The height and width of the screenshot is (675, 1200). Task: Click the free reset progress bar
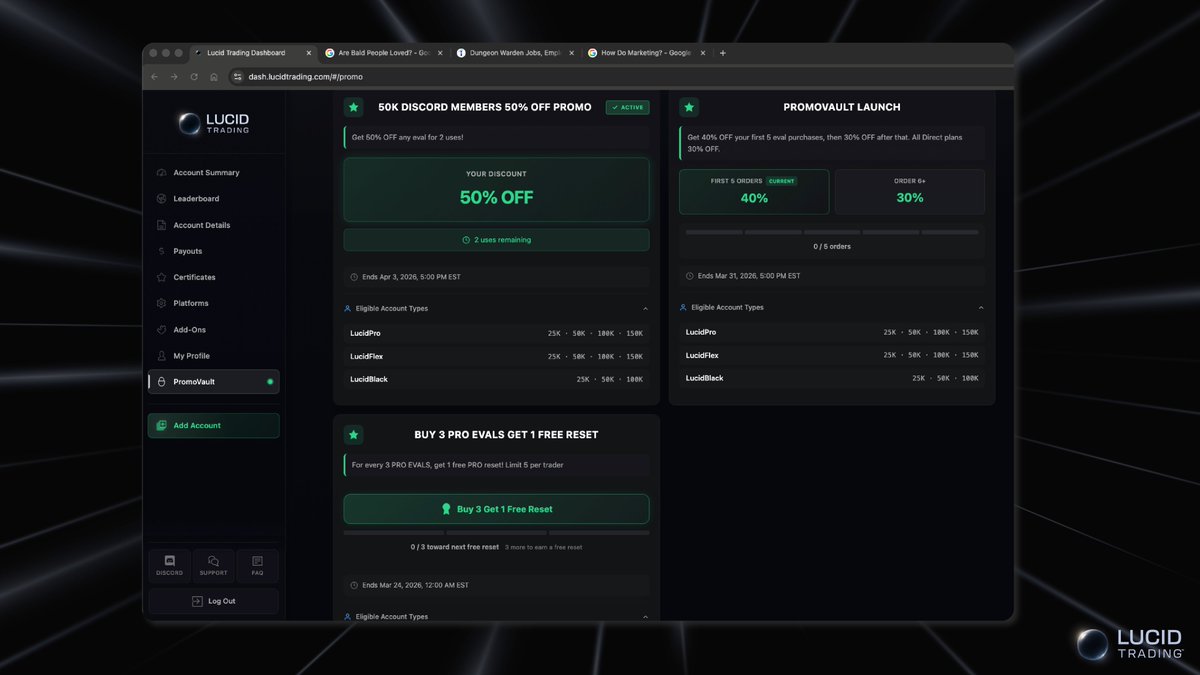tap(496, 533)
